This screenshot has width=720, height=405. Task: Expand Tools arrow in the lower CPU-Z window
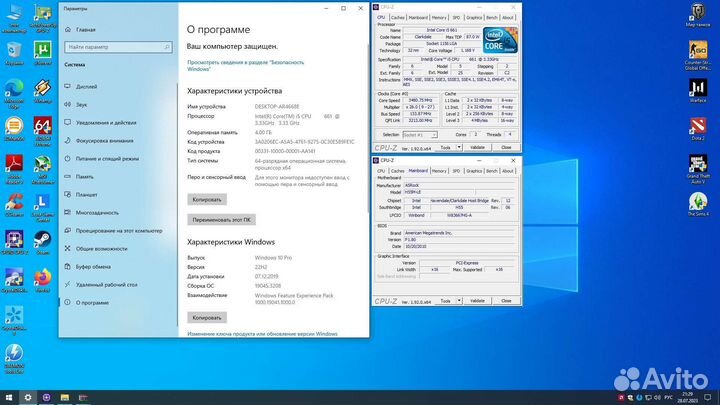(x=459, y=301)
